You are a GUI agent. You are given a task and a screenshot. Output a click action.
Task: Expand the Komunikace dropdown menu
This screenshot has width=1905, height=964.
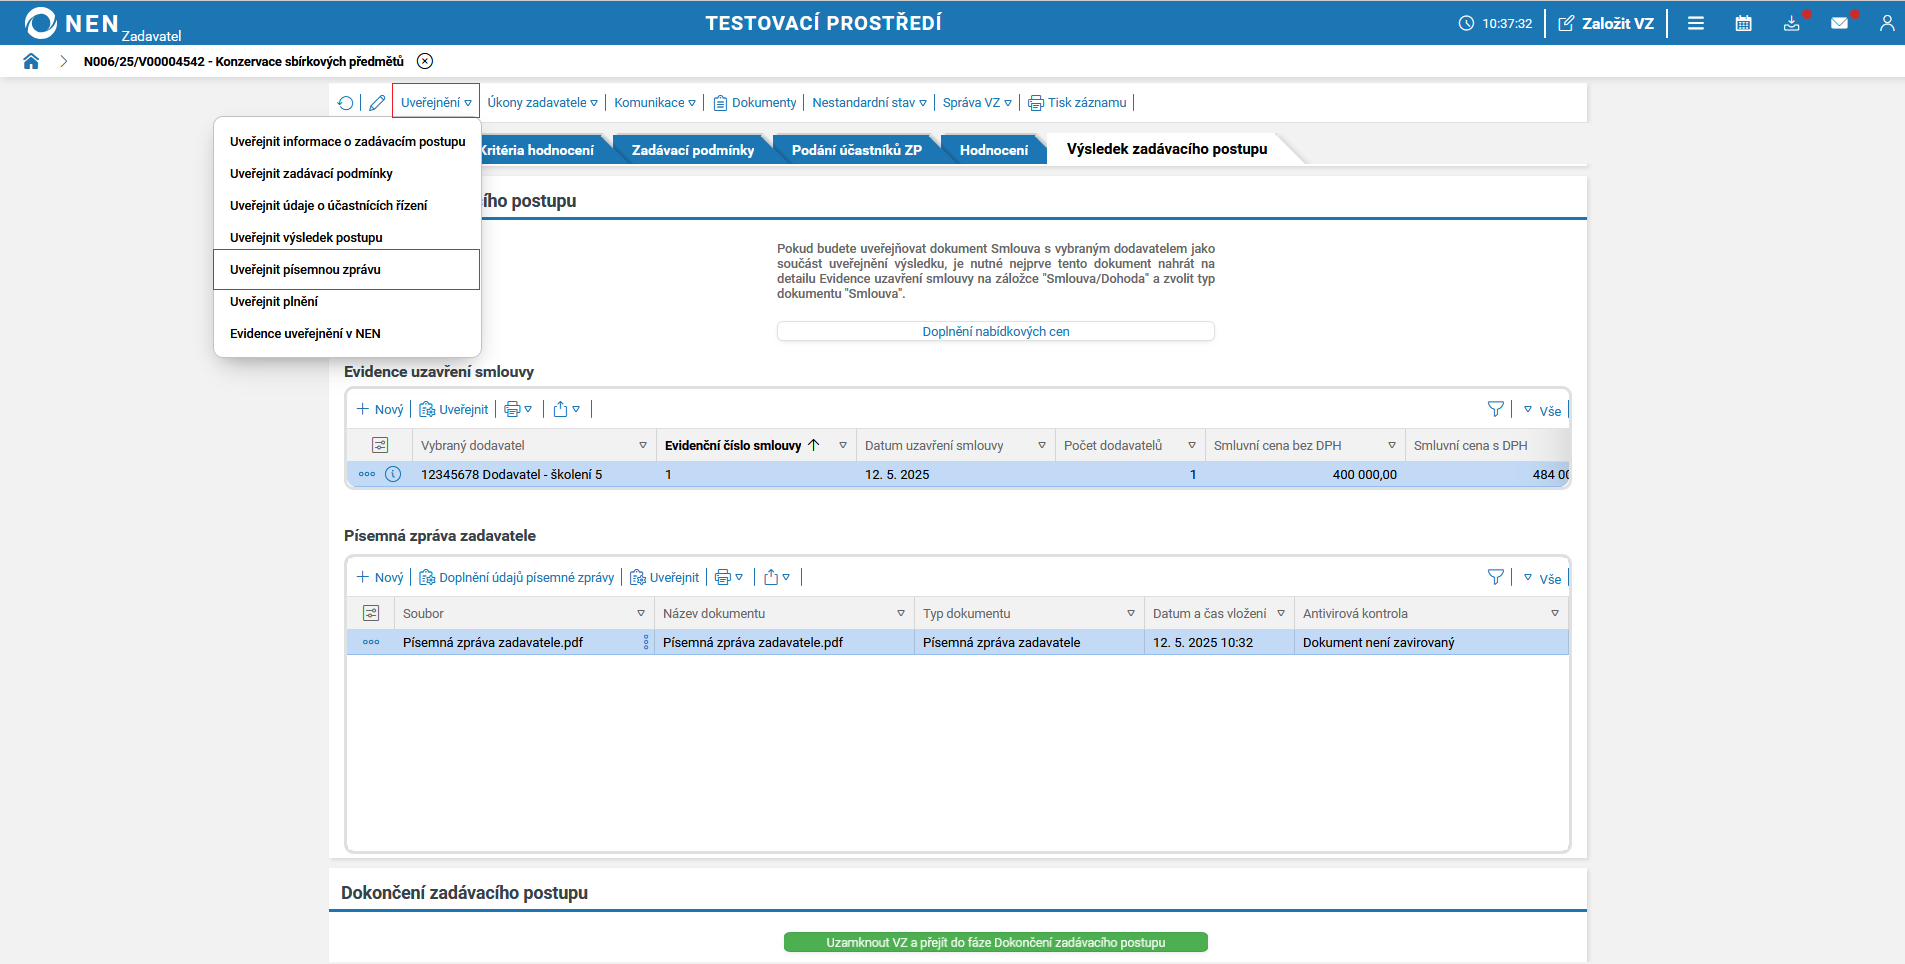654,103
